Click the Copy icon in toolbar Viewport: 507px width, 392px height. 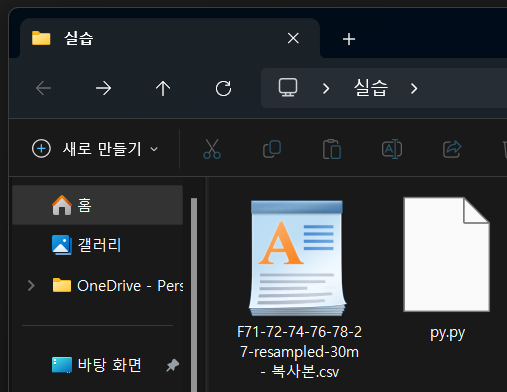click(x=272, y=149)
